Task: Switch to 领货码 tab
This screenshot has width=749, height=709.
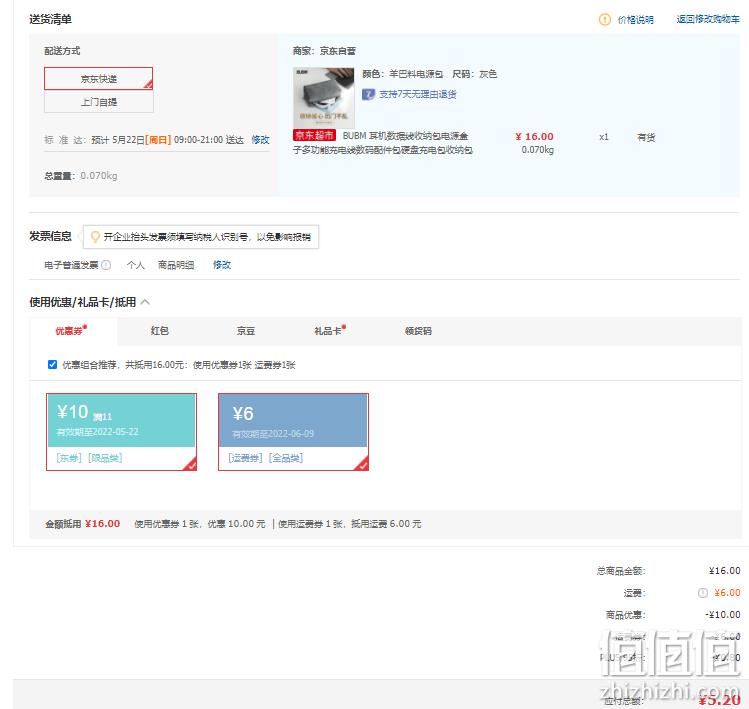Action: click(x=418, y=331)
